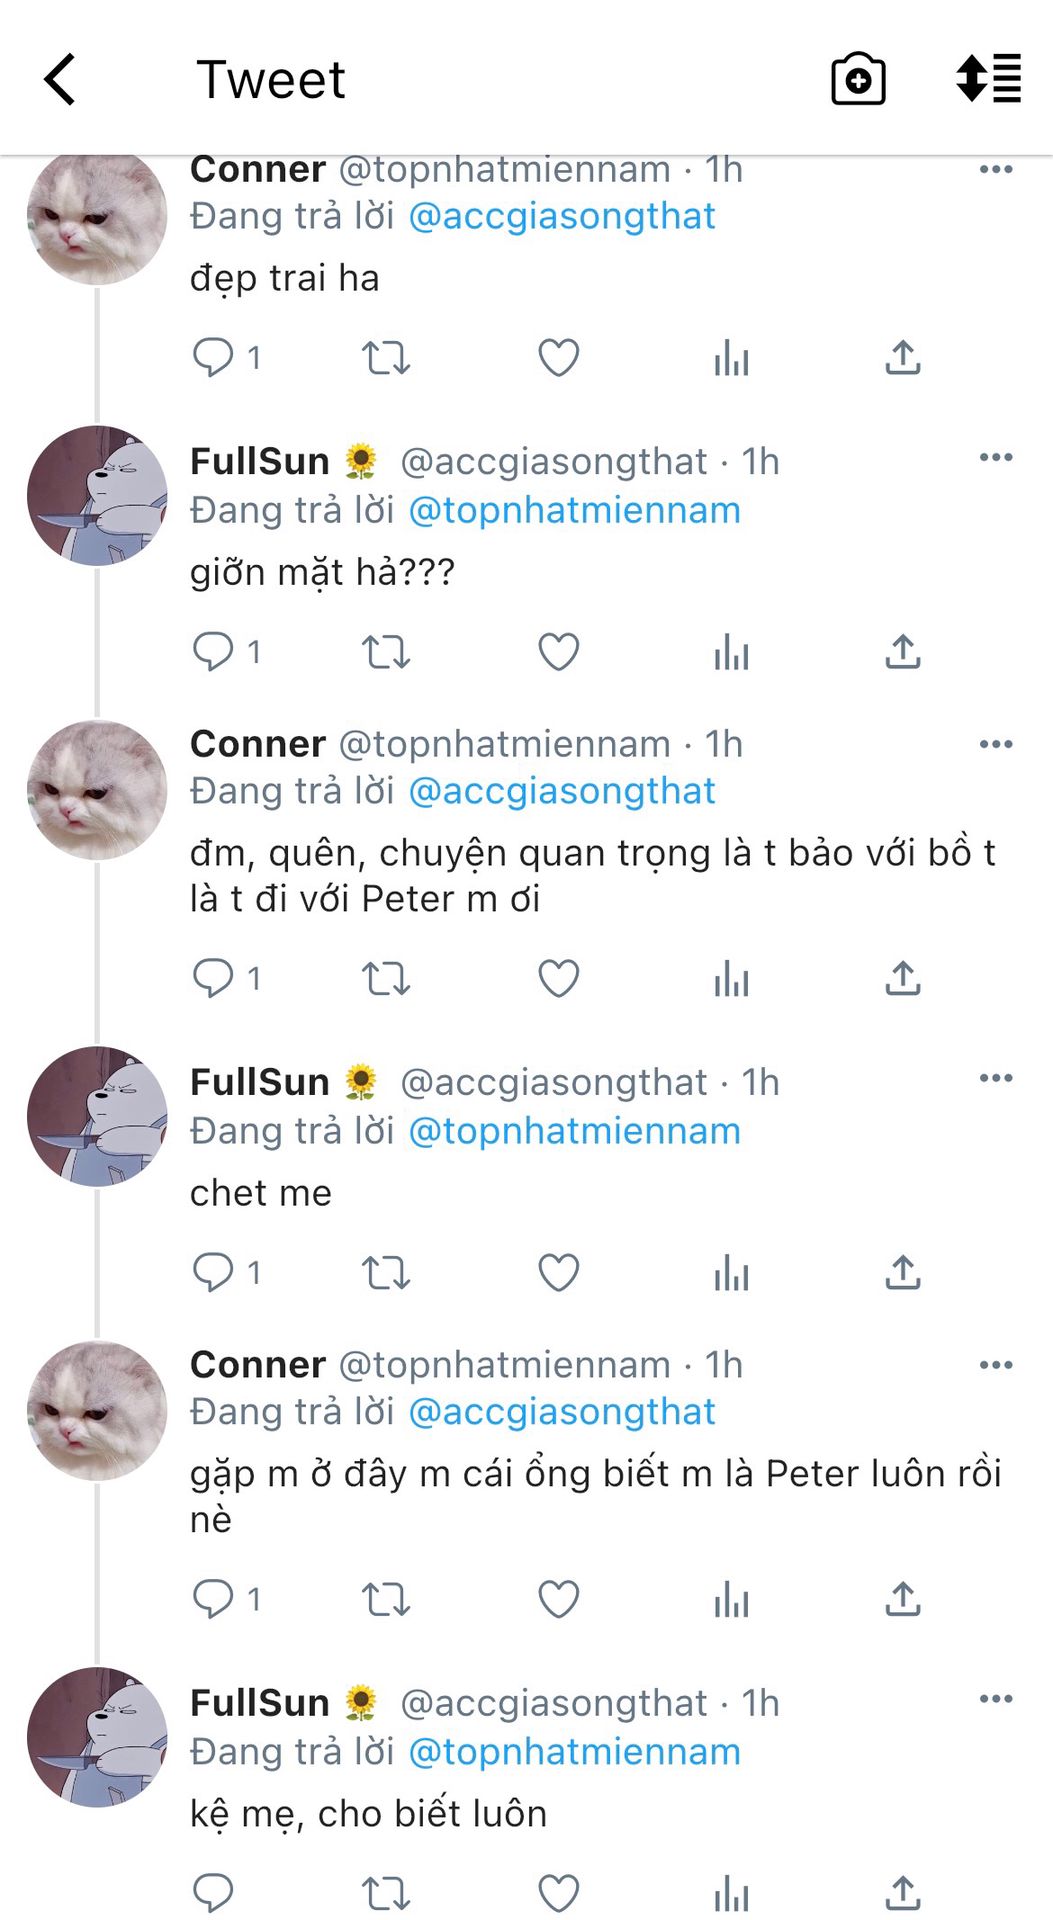1053x1920 pixels.
Task: Like the "kệ mẹ, cho biết luôn" tweet
Action: (558, 1892)
